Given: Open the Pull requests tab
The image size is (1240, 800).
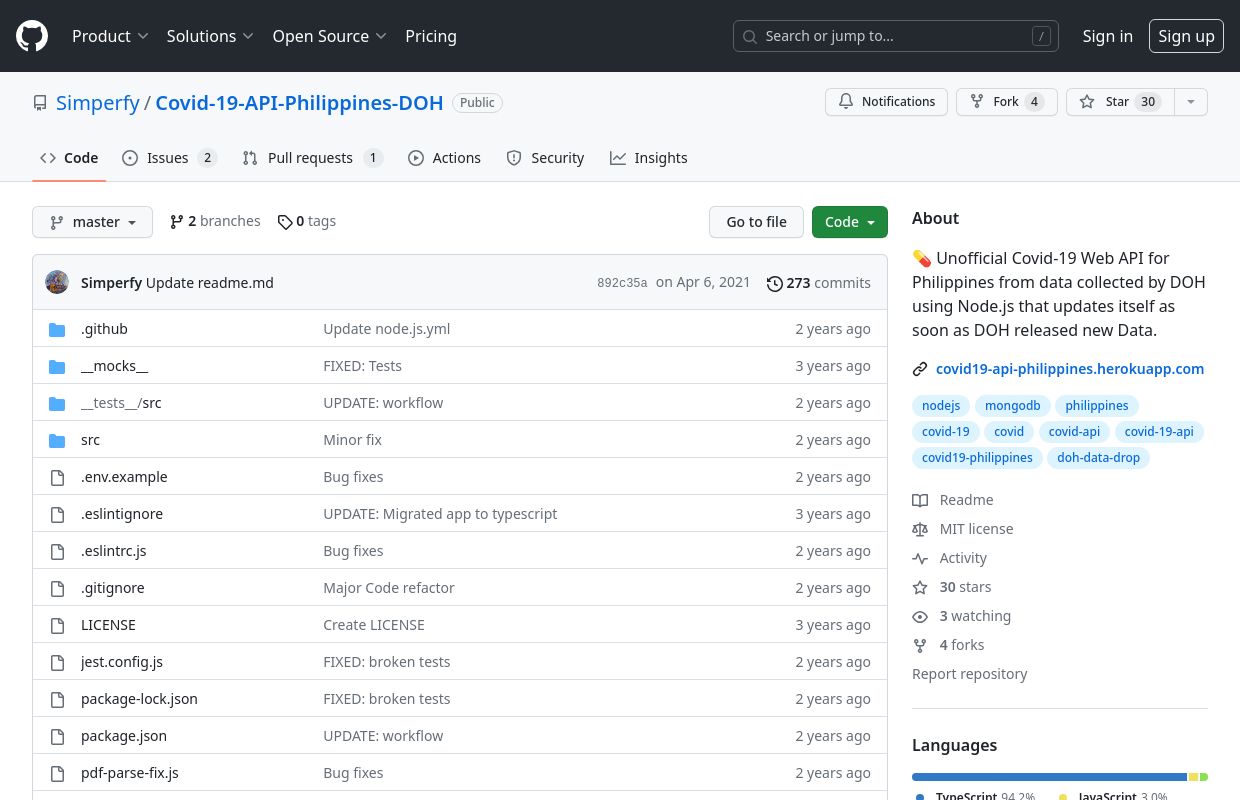Looking at the screenshot, I should (x=312, y=158).
